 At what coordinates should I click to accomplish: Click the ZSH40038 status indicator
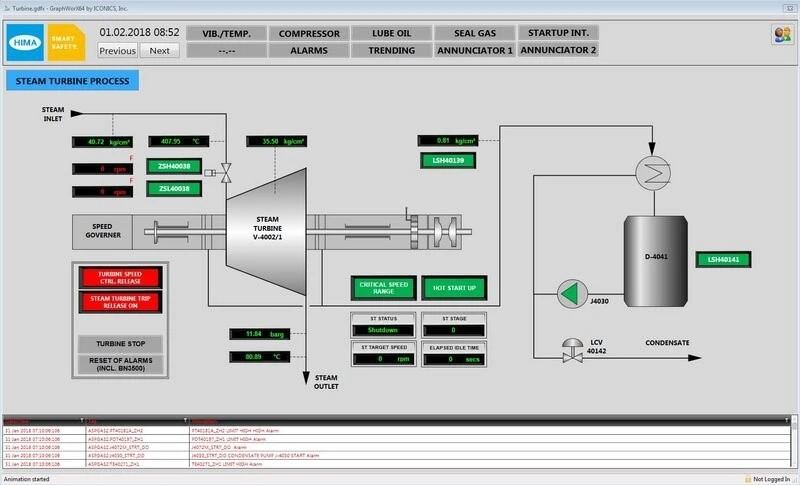(x=174, y=166)
